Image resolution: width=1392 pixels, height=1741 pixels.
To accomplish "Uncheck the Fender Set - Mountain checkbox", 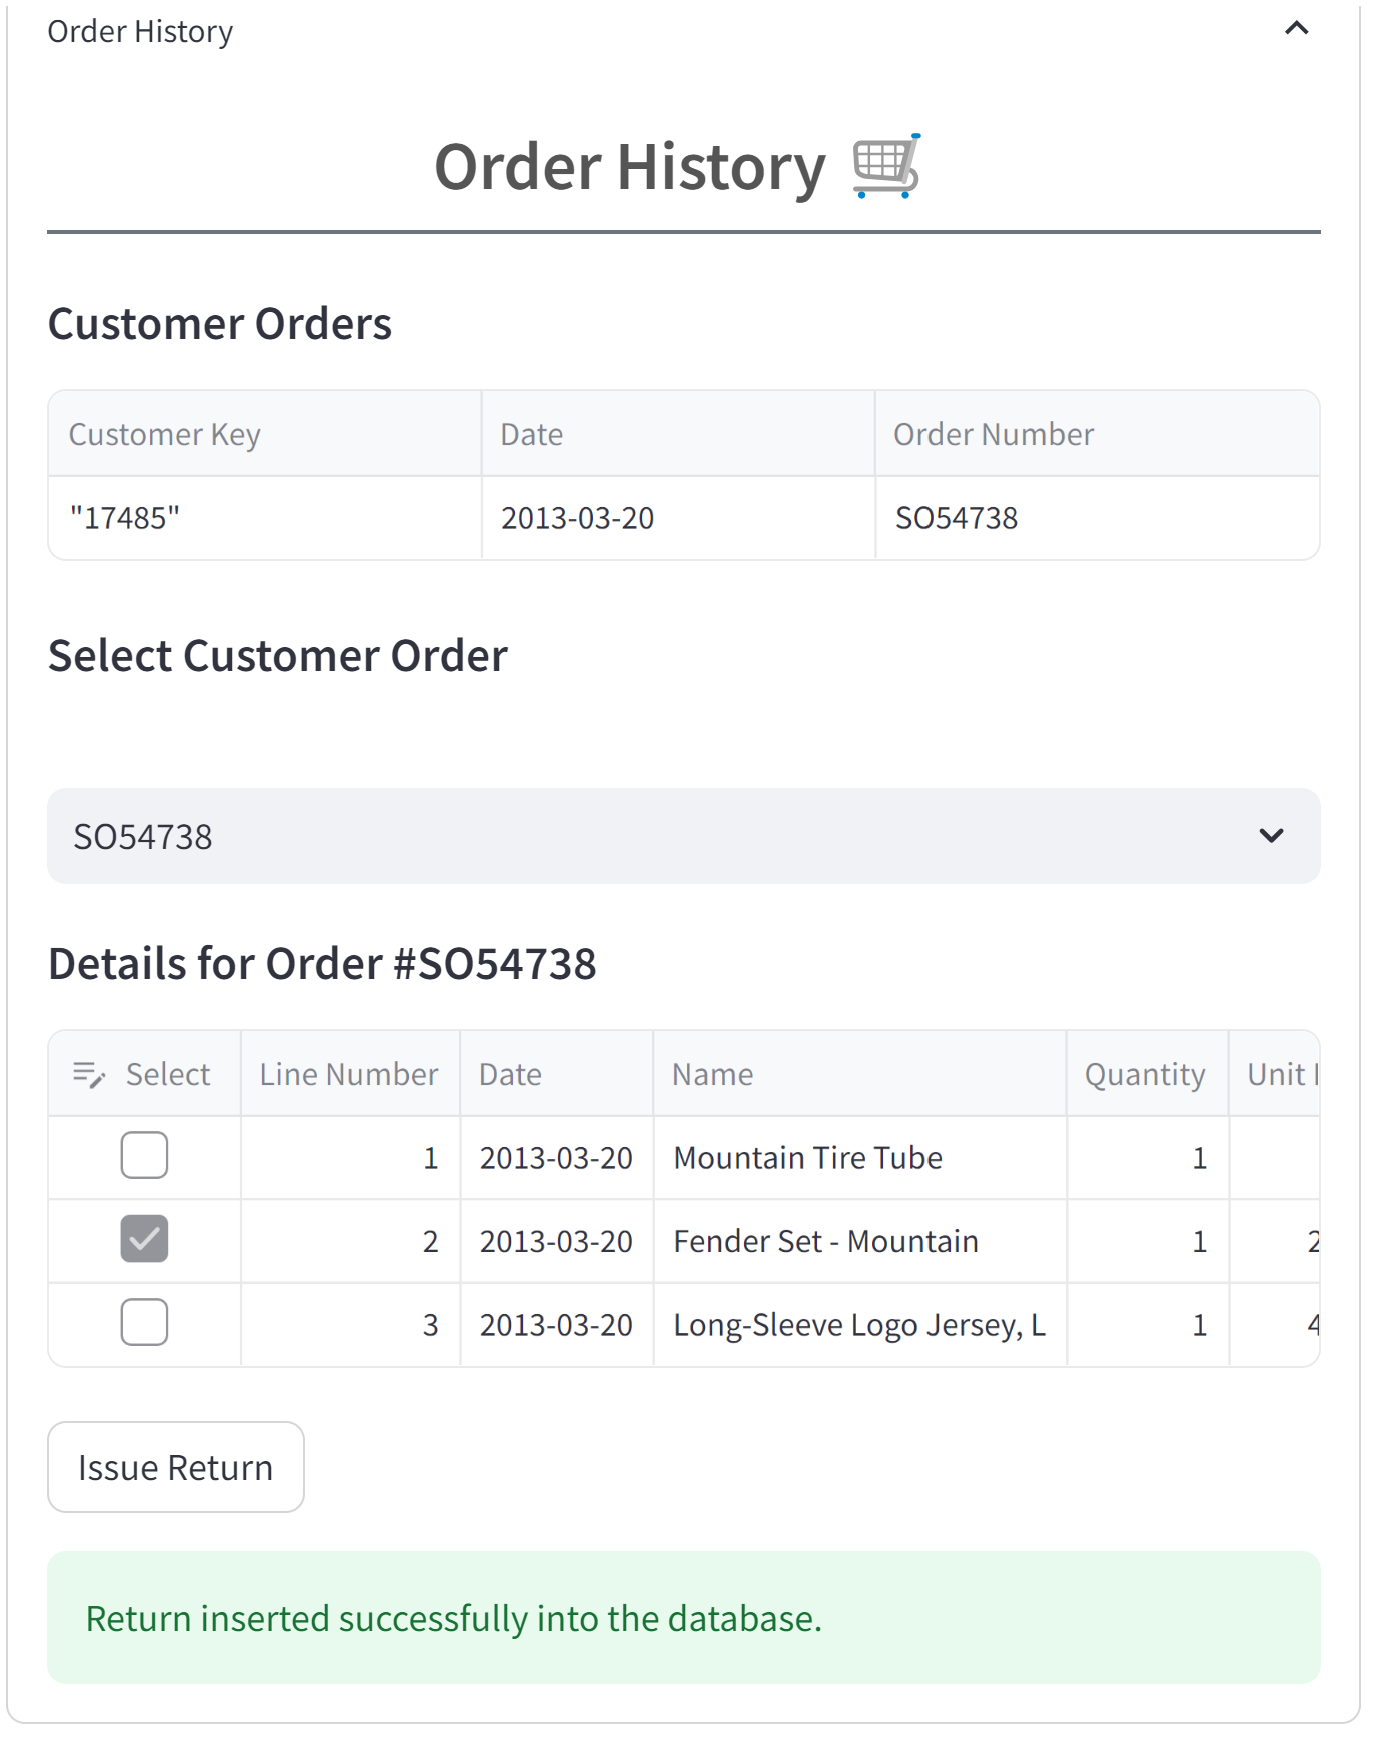I will 144,1240.
